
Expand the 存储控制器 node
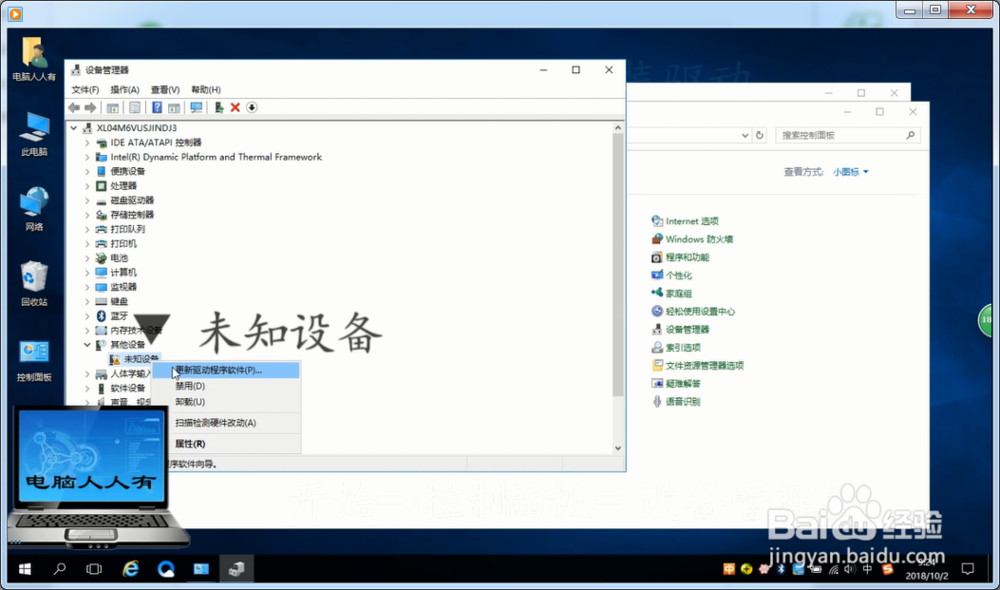point(87,215)
